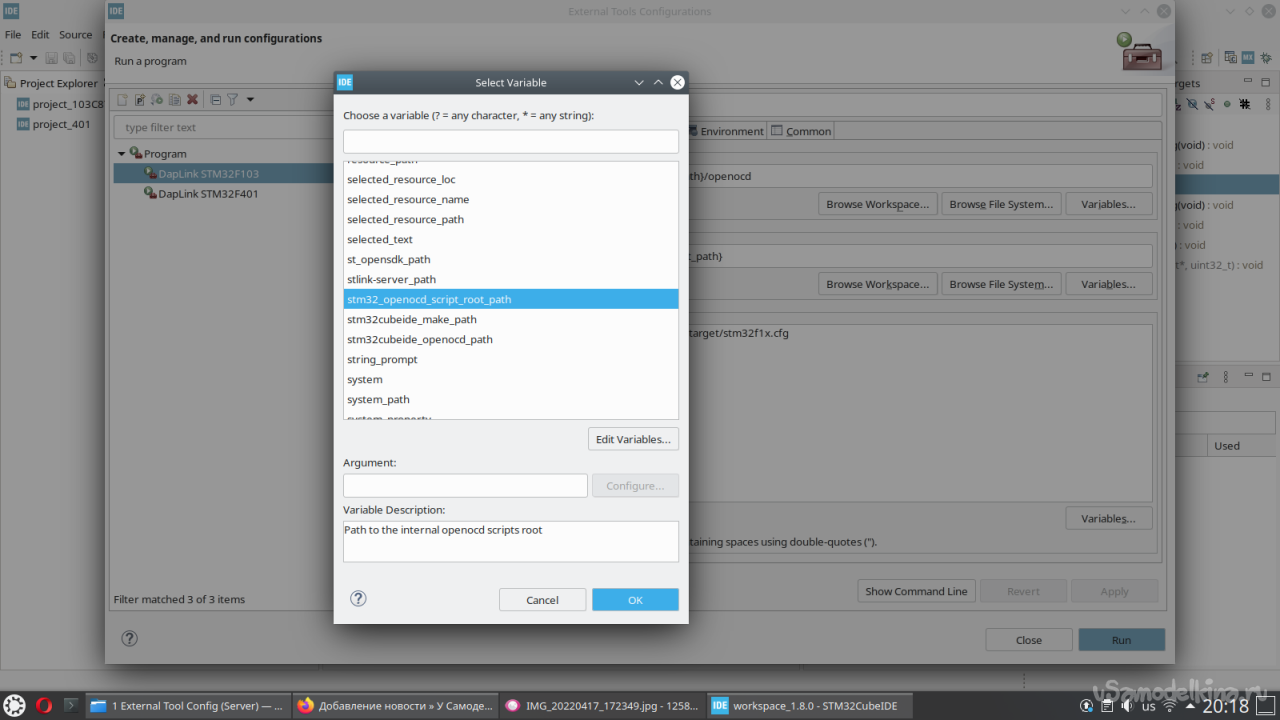Select the string_prompt variable
The image size is (1280, 720).
pos(511,359)
